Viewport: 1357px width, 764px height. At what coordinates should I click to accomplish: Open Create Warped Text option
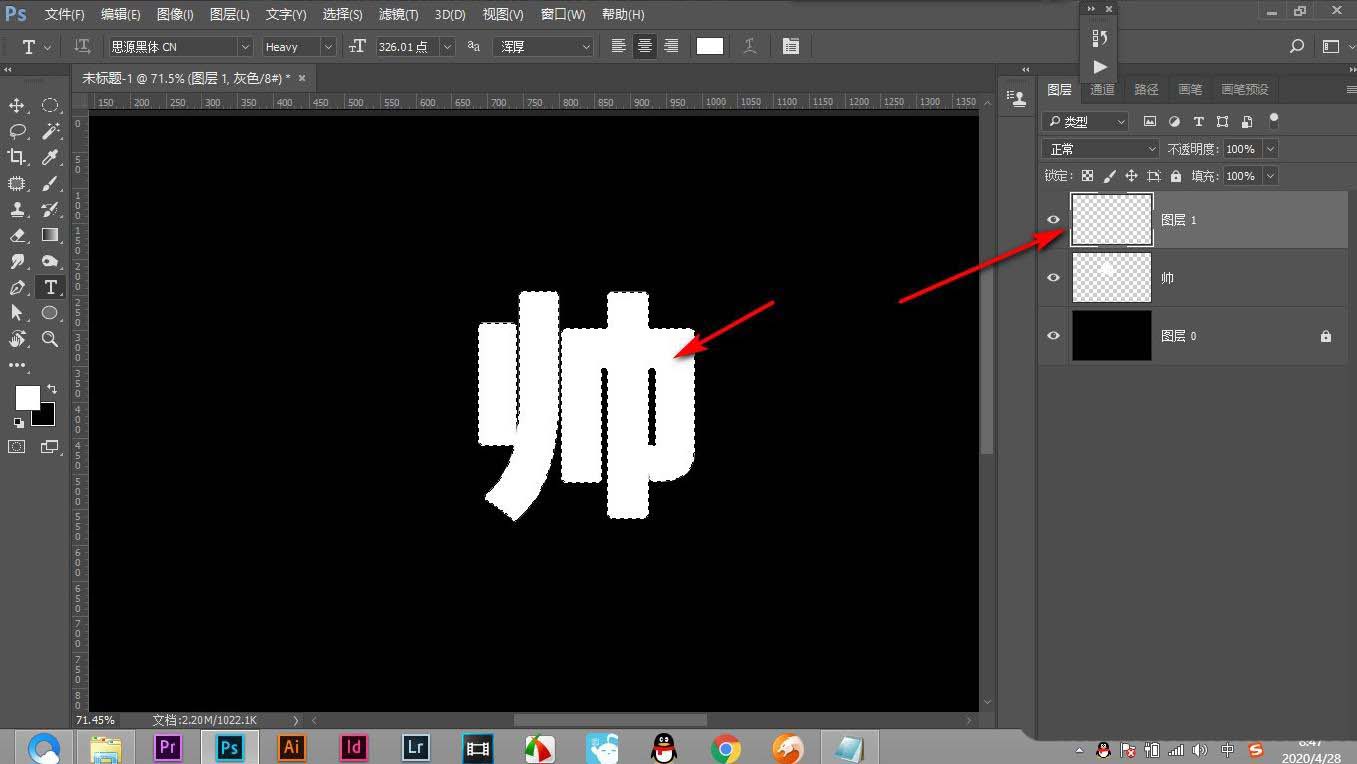pos(750,46)
